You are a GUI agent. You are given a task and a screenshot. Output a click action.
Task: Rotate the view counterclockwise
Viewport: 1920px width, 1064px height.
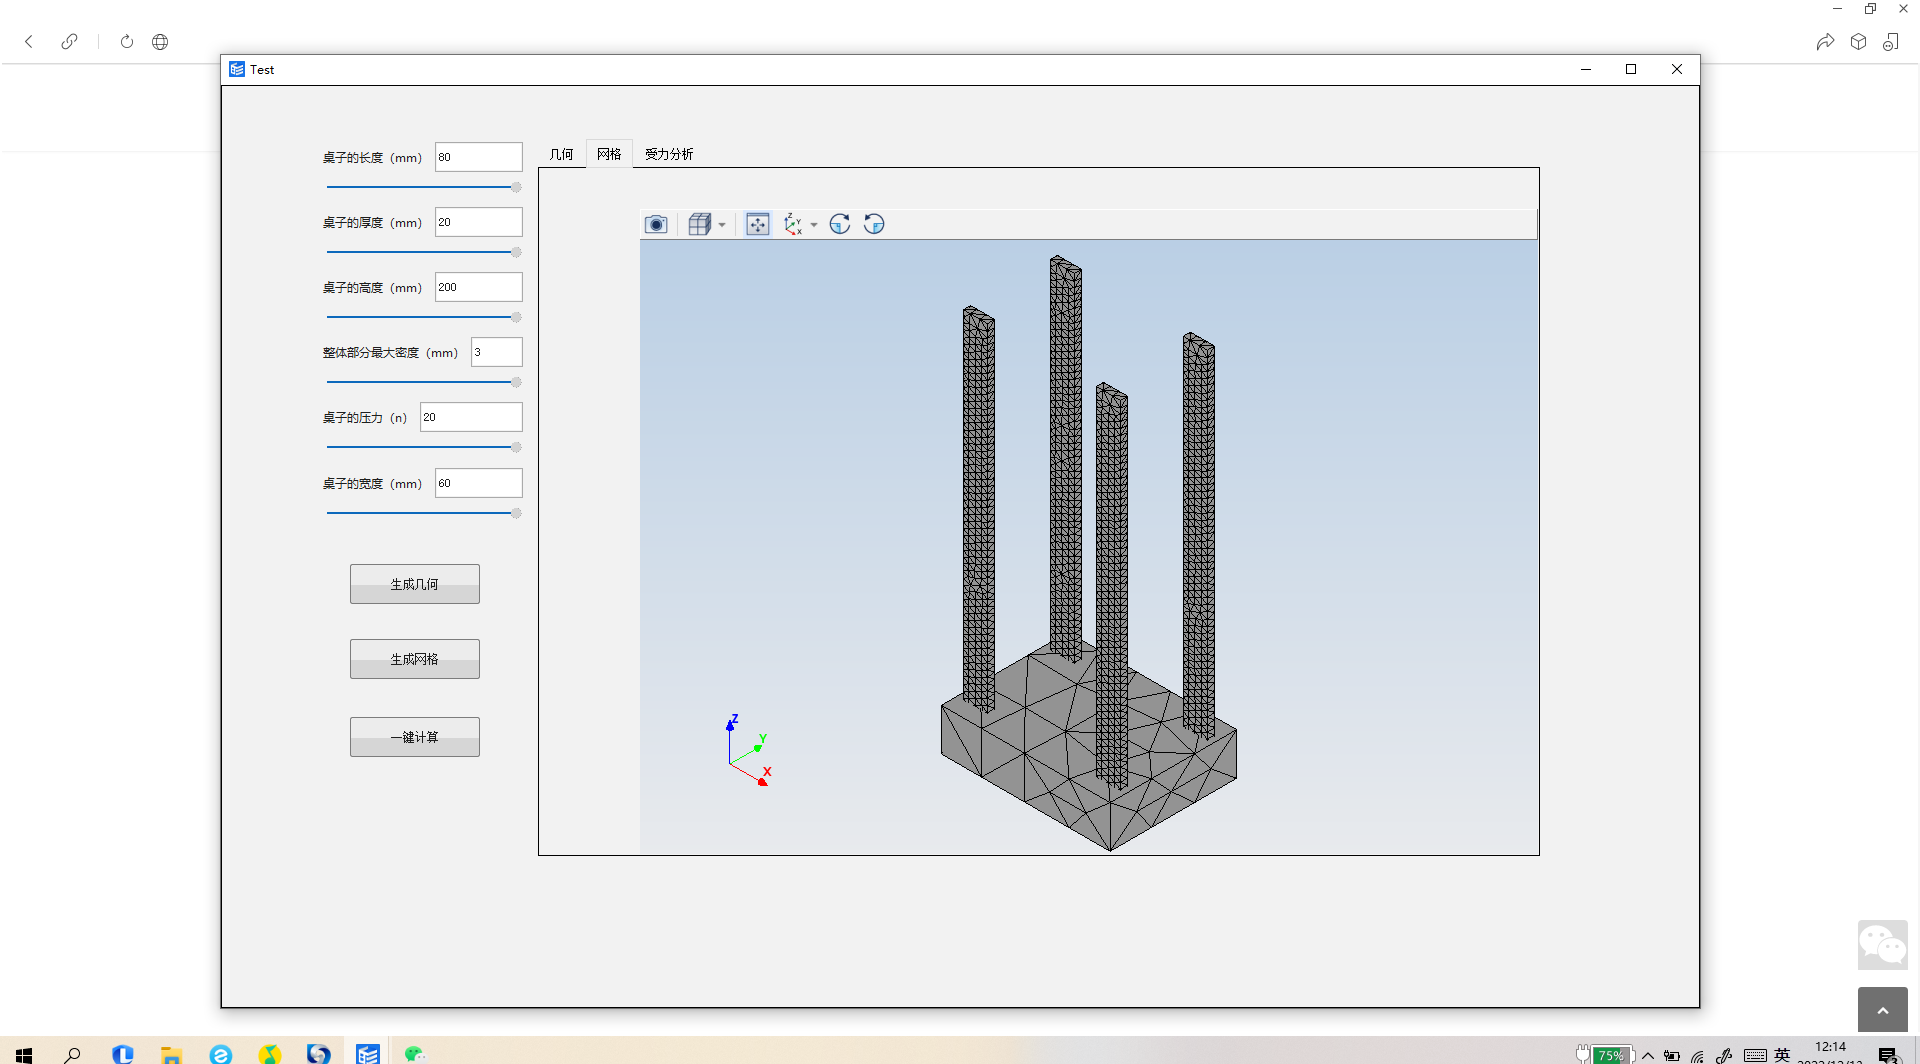coord(874,224)
